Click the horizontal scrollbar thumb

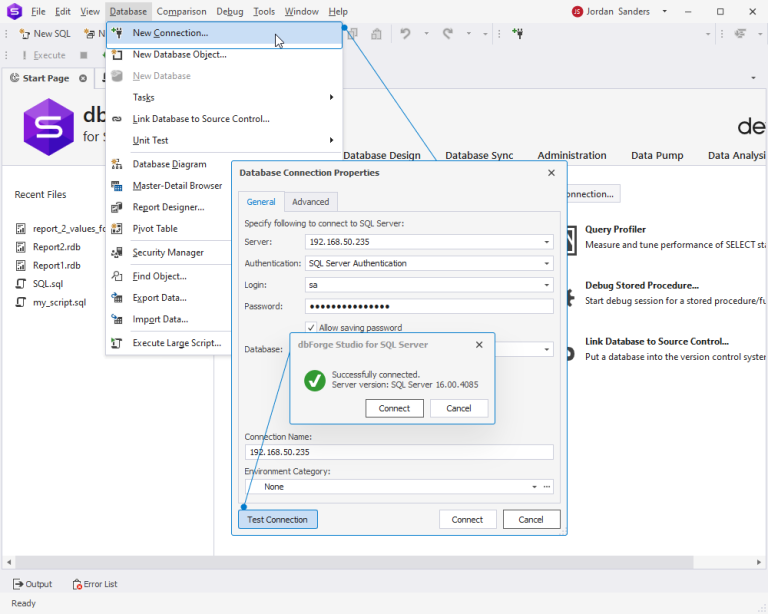click(354, 562)
